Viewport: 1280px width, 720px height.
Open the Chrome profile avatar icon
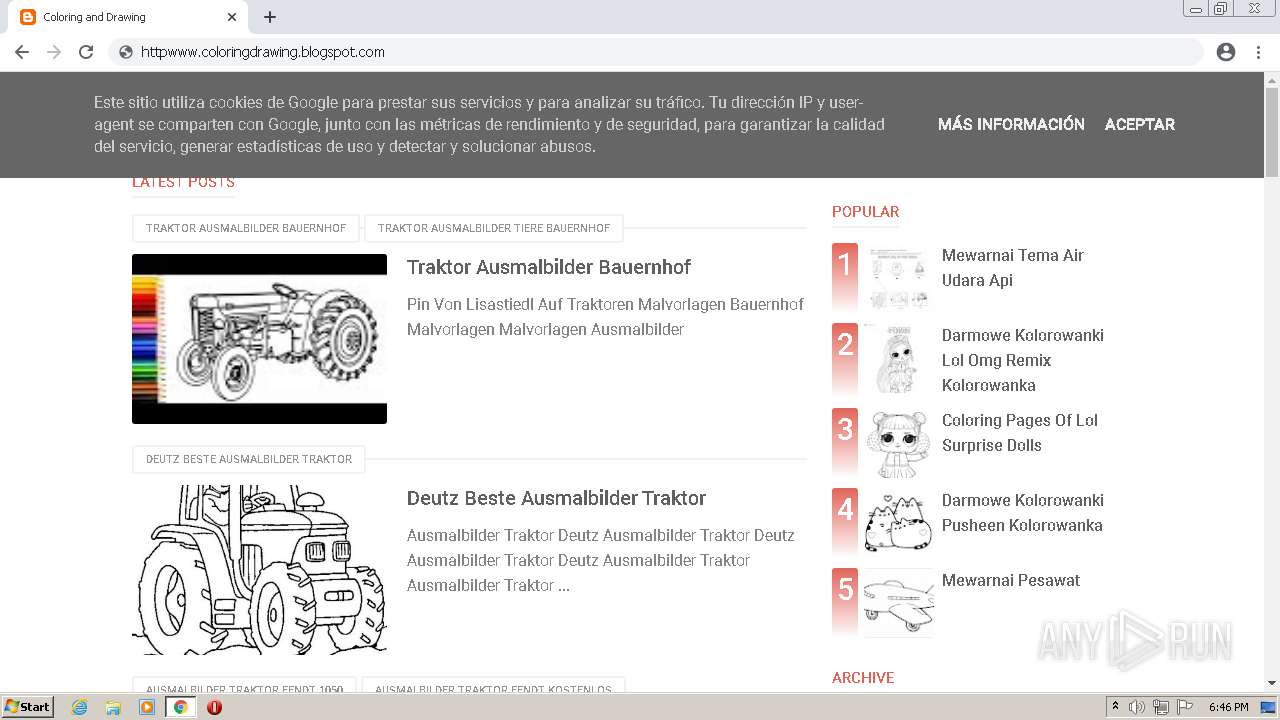(x=1226, y=52)
